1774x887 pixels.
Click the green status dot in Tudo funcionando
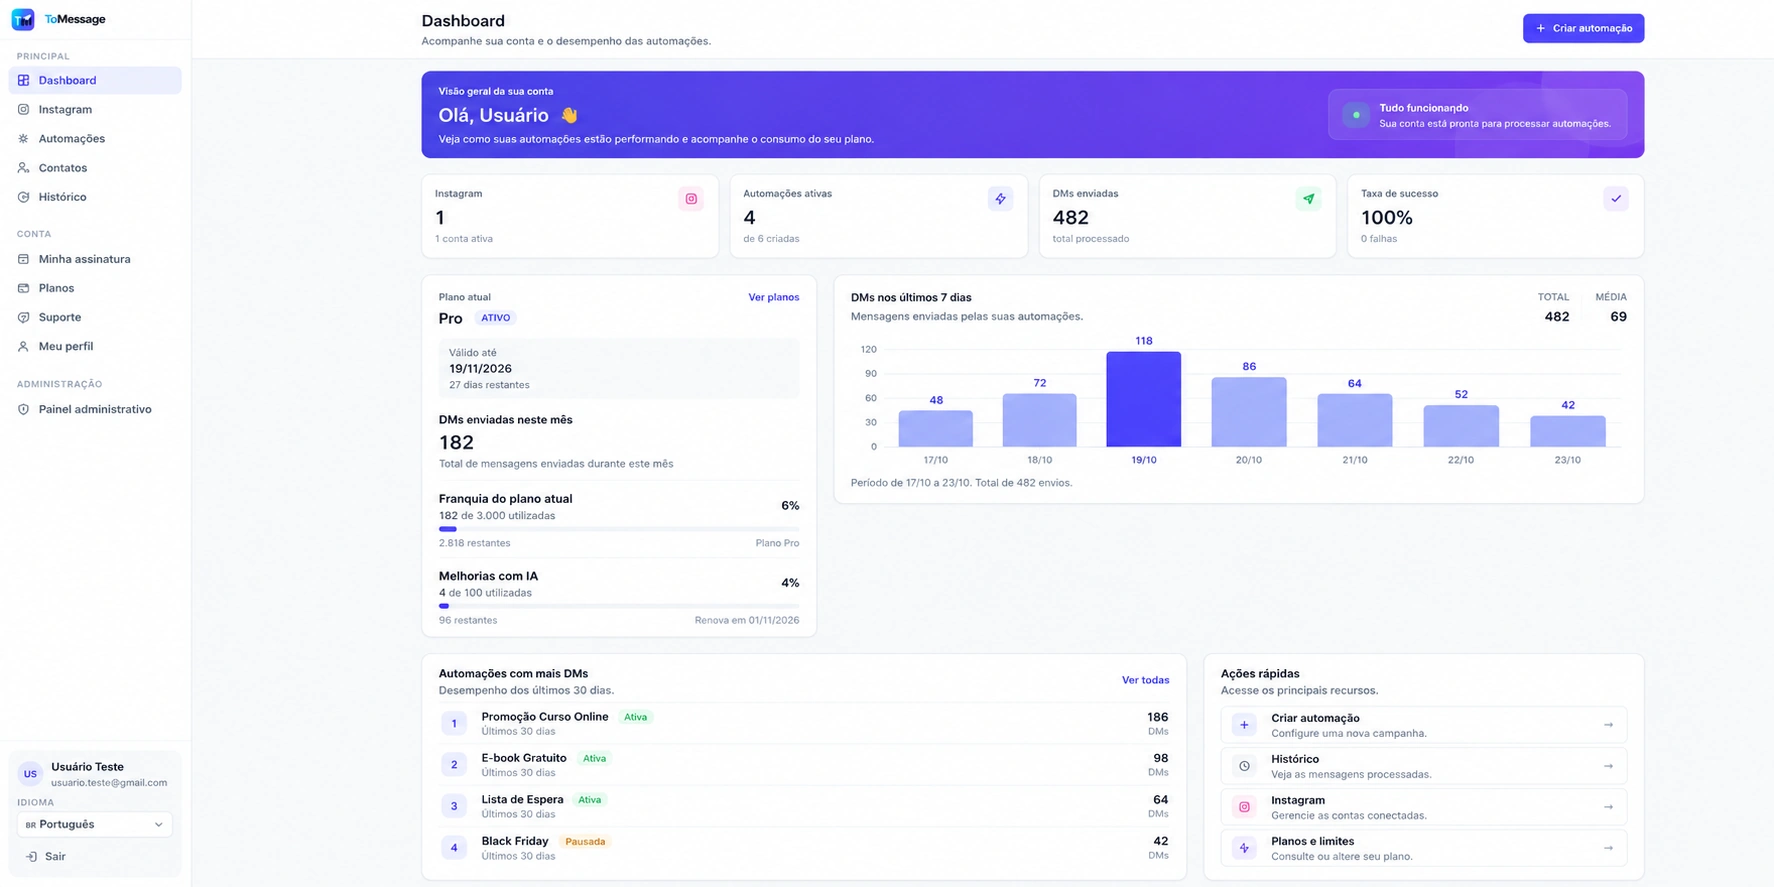1356,115
